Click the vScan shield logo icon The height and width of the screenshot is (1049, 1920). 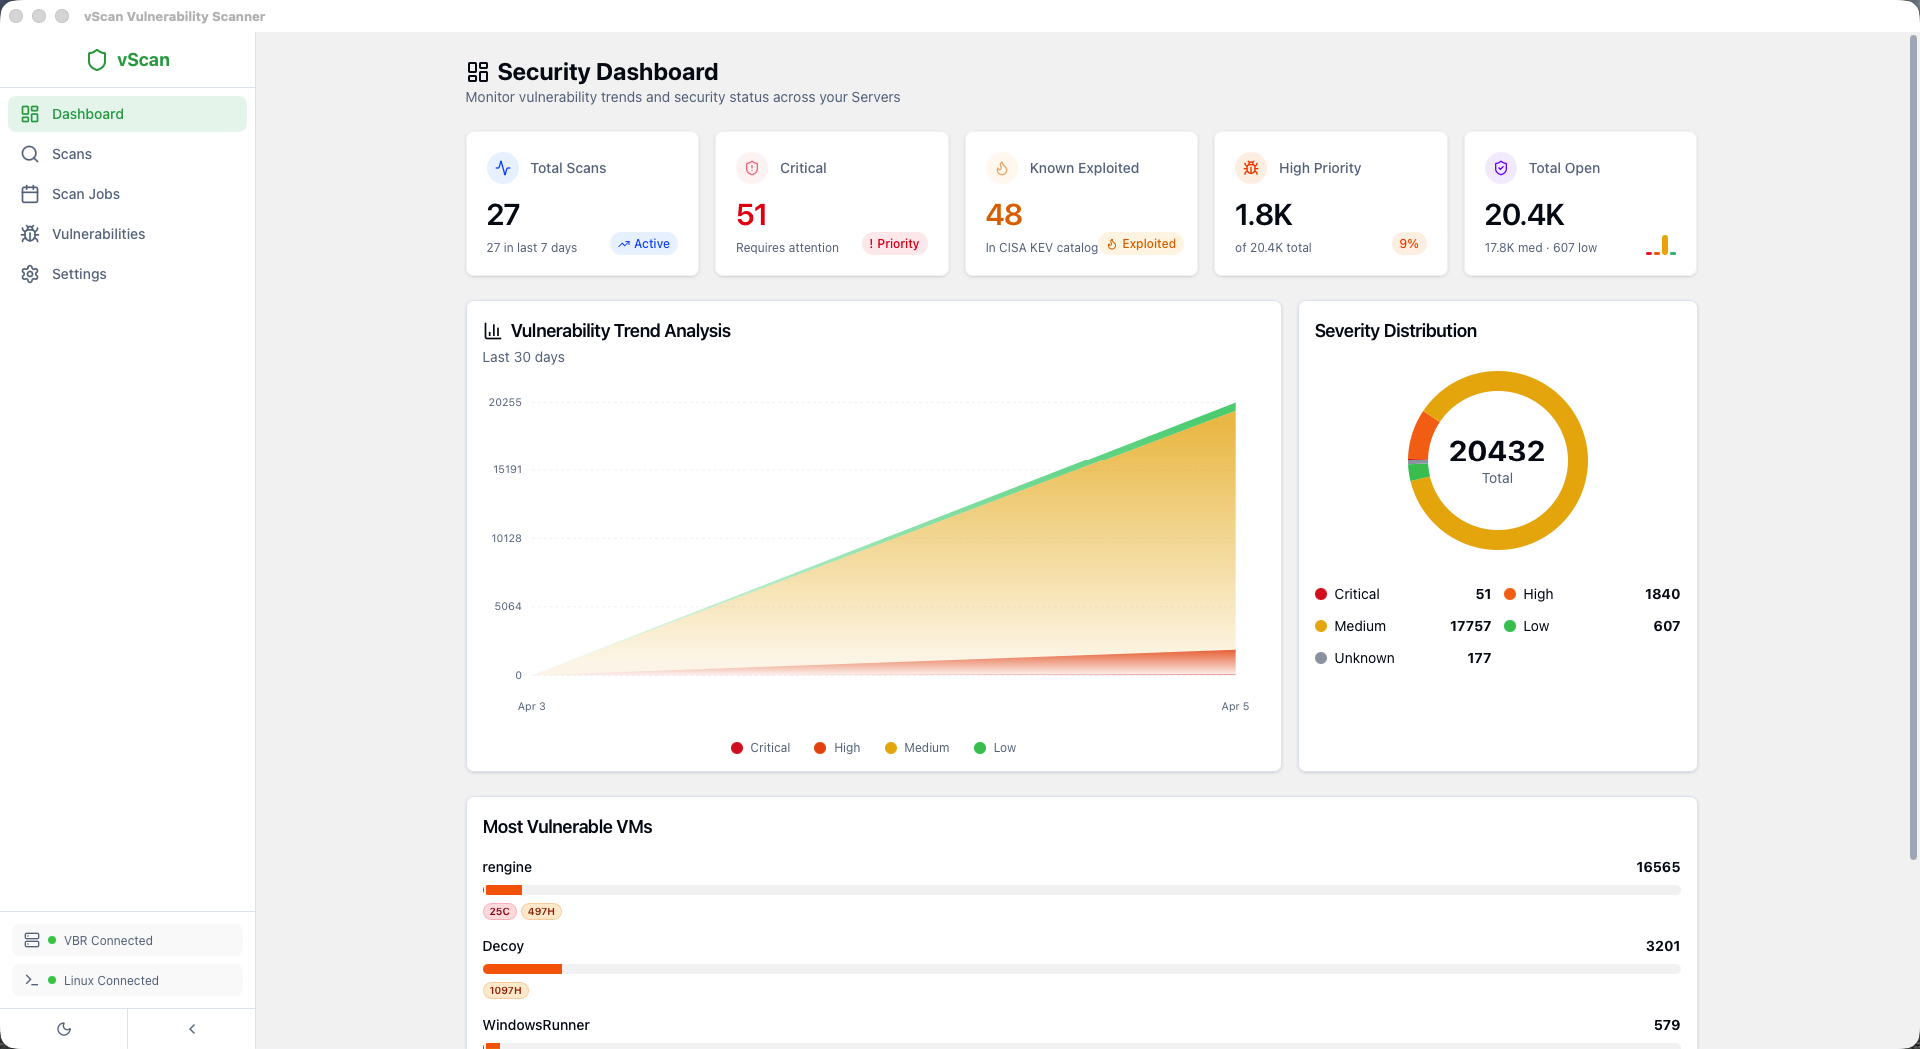pos(97,60)
